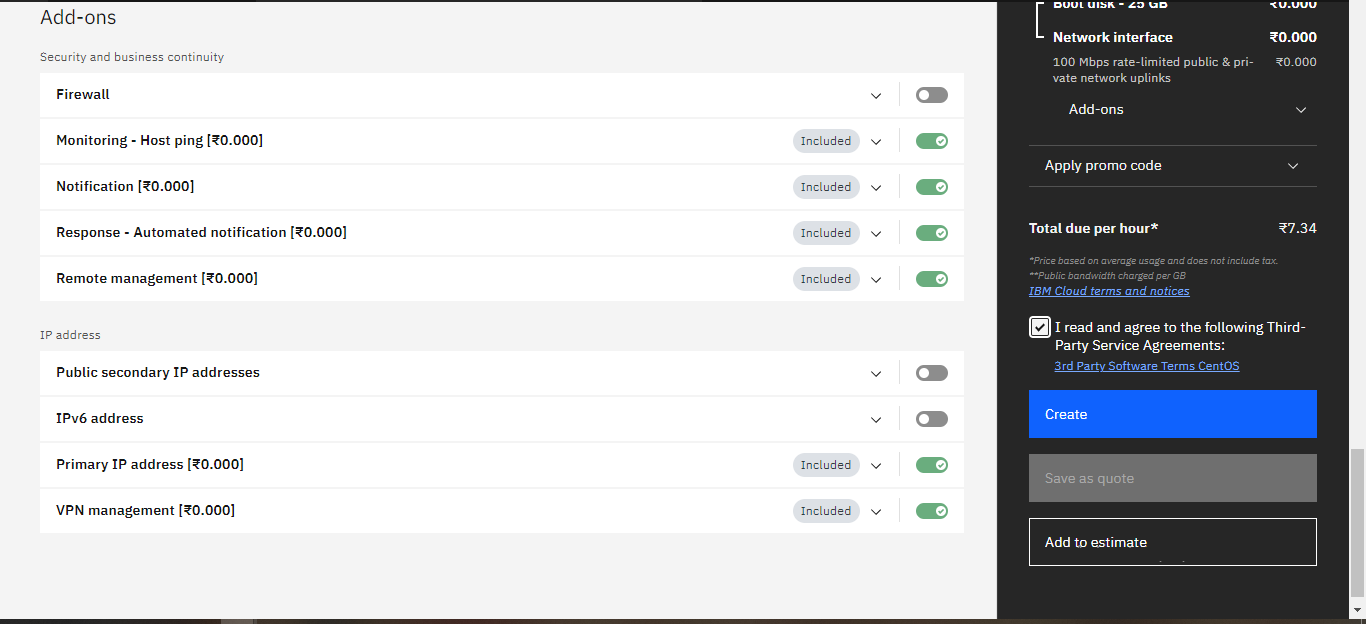The image size is (1366, 624).
Task: Enable the Firewall add-on toggle
Action: (x=931, y=95)
